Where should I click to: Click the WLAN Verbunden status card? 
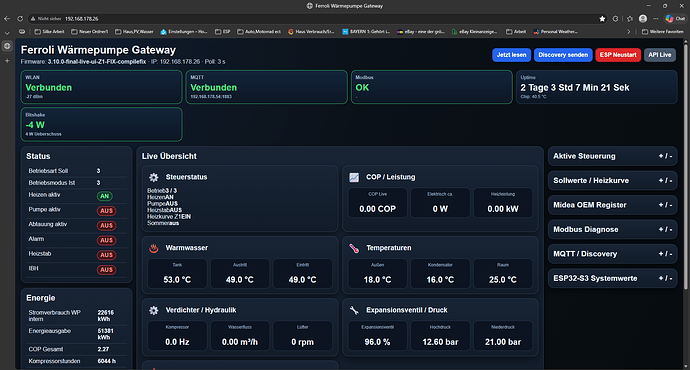(101, 87)
